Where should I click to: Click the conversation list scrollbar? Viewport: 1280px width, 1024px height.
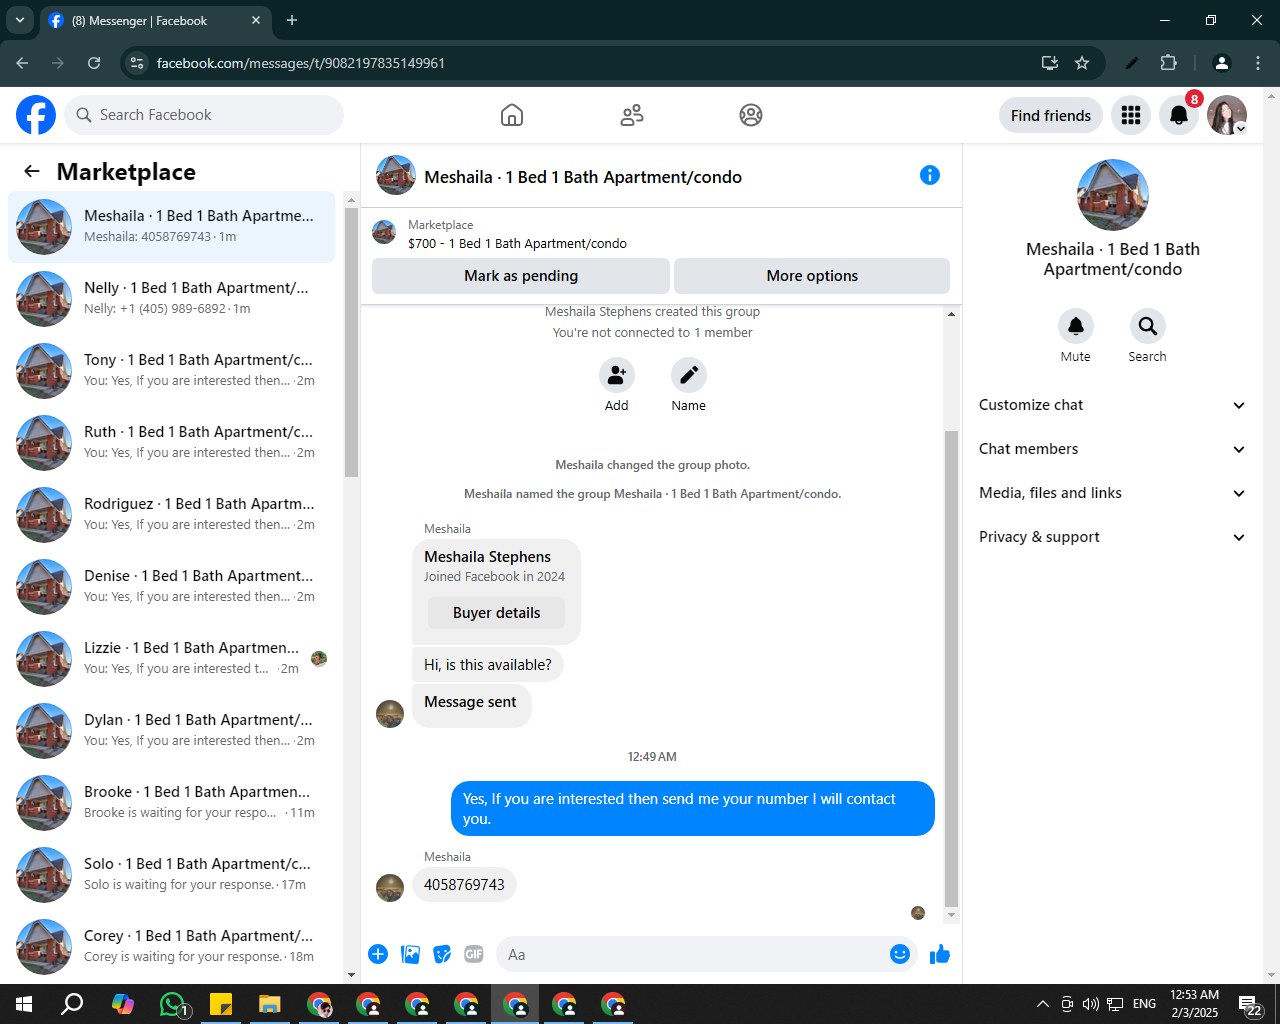pos(351,343)
